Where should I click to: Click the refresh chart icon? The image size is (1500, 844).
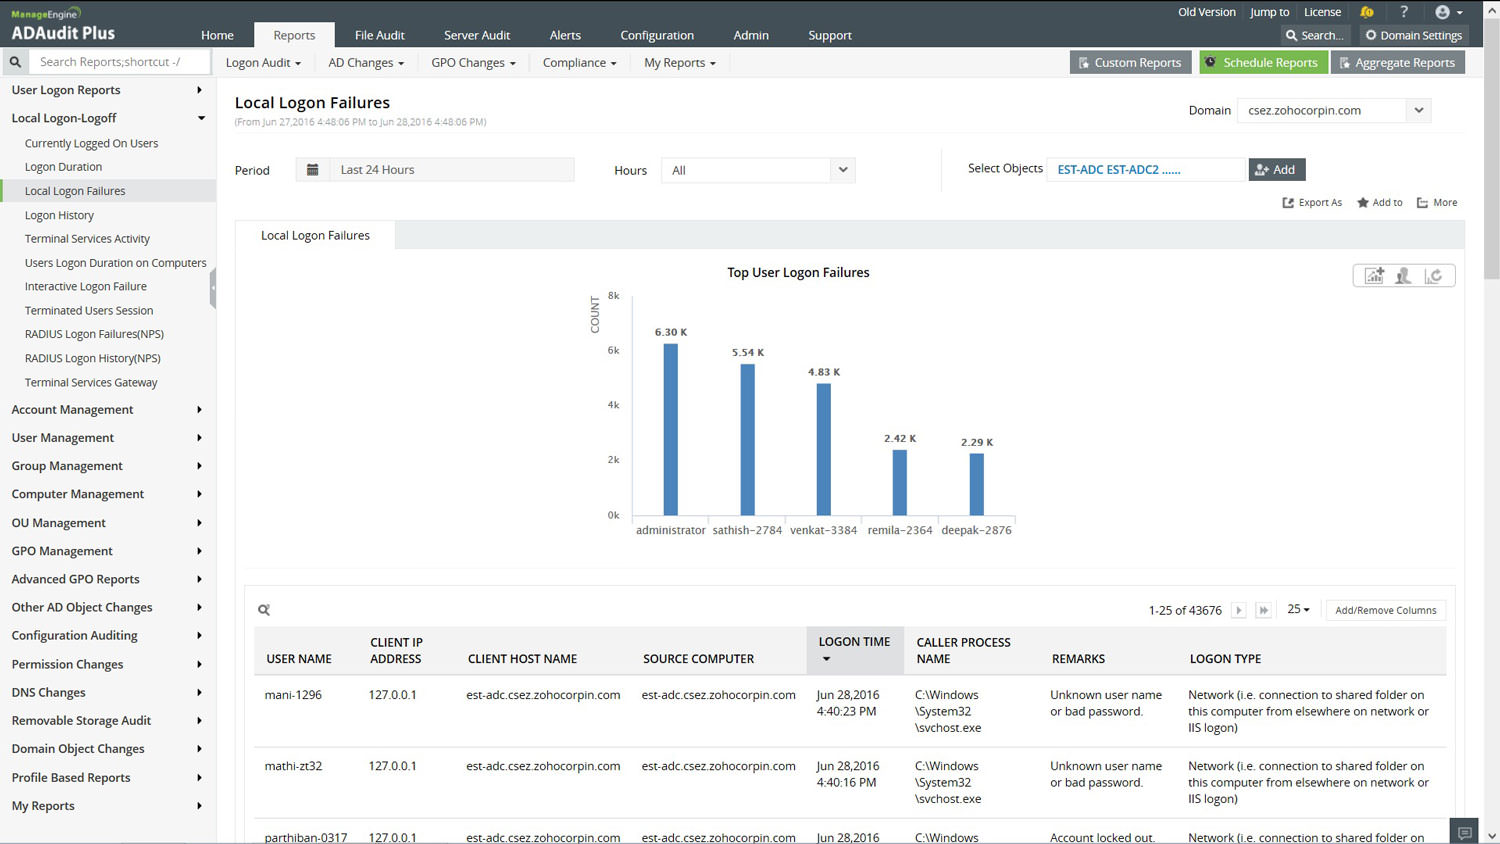pyautogui.click(x=1434, y=276)
